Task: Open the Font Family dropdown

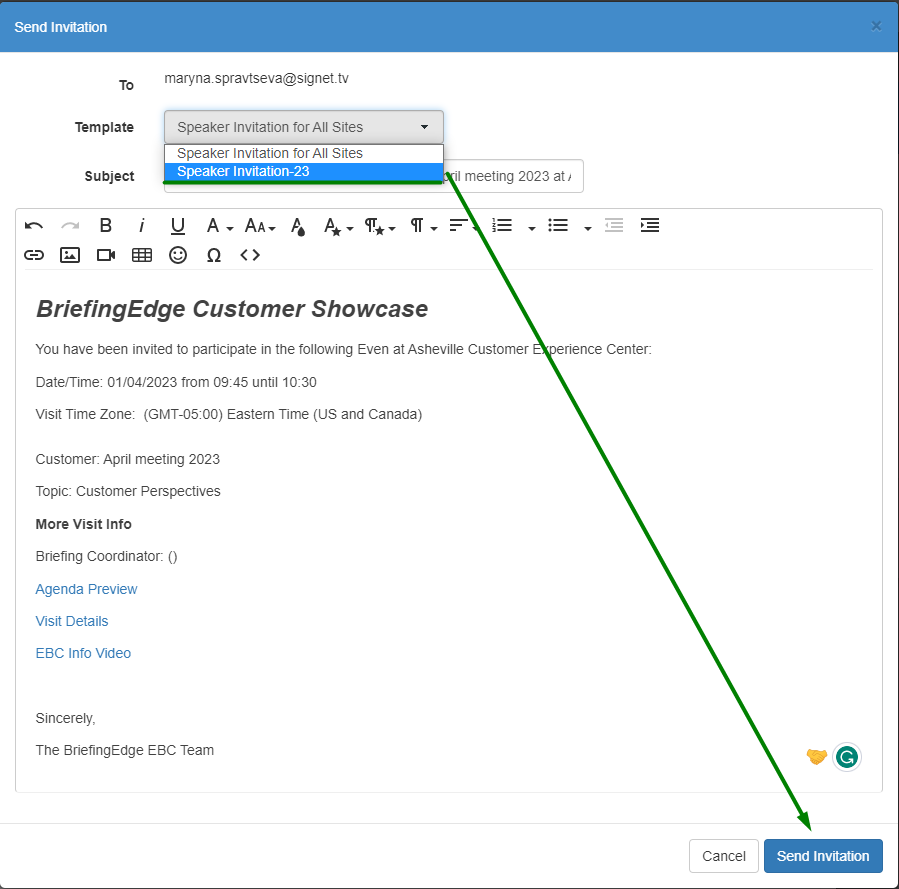Action: [219, 226]
